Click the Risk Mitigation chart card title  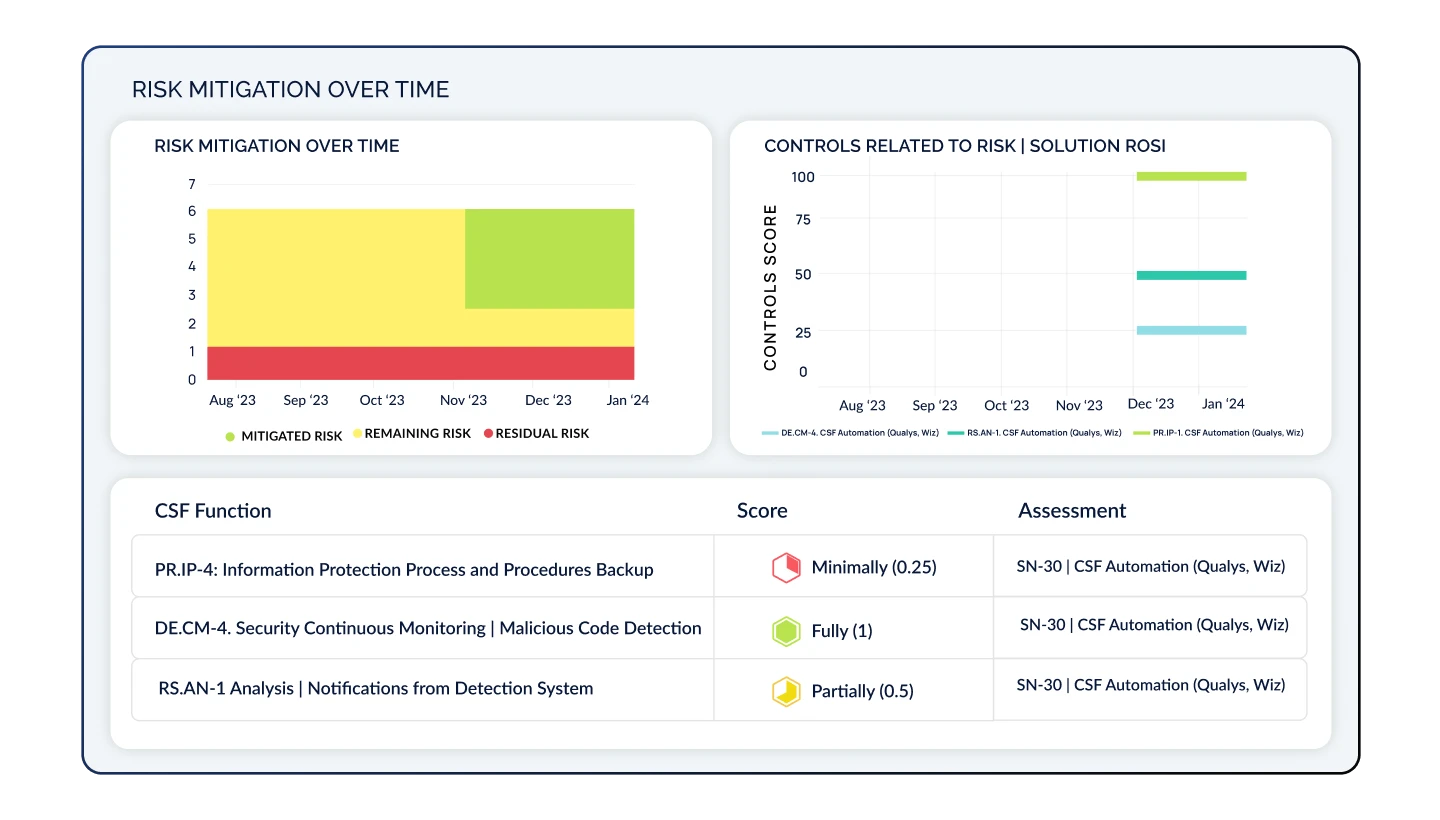pyautogui.click(x=277, y=146)
